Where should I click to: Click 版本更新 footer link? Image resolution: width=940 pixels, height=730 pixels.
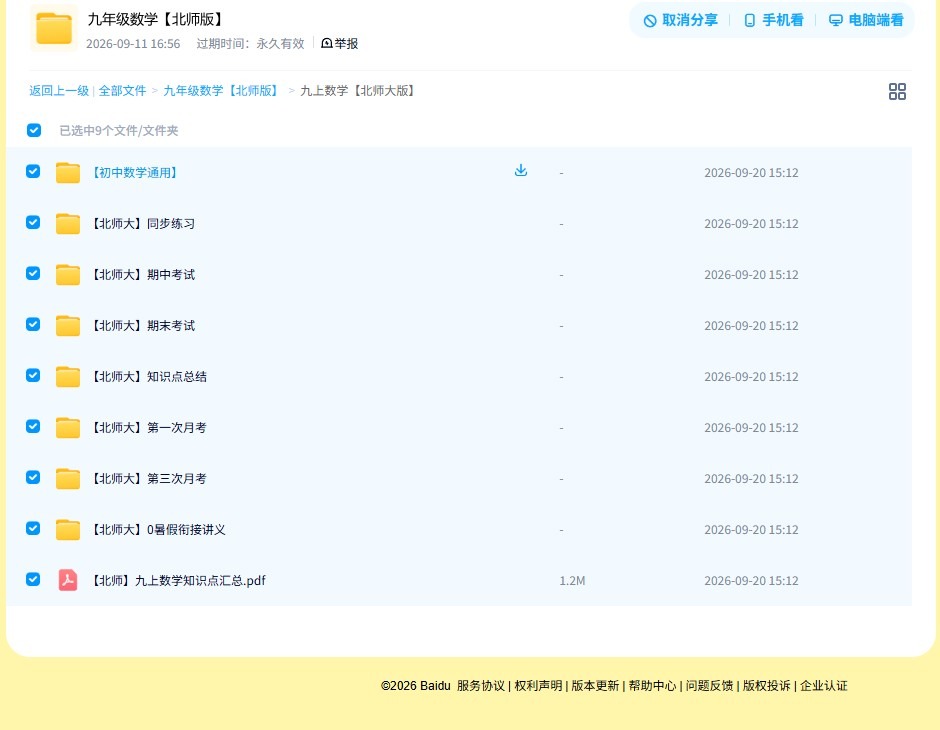pos(595,686)
